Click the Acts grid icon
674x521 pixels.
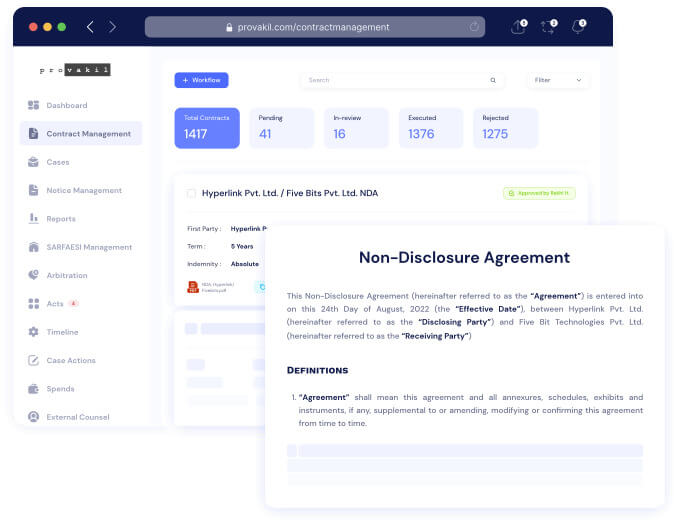pyautogui.click(x=34, y=303)
